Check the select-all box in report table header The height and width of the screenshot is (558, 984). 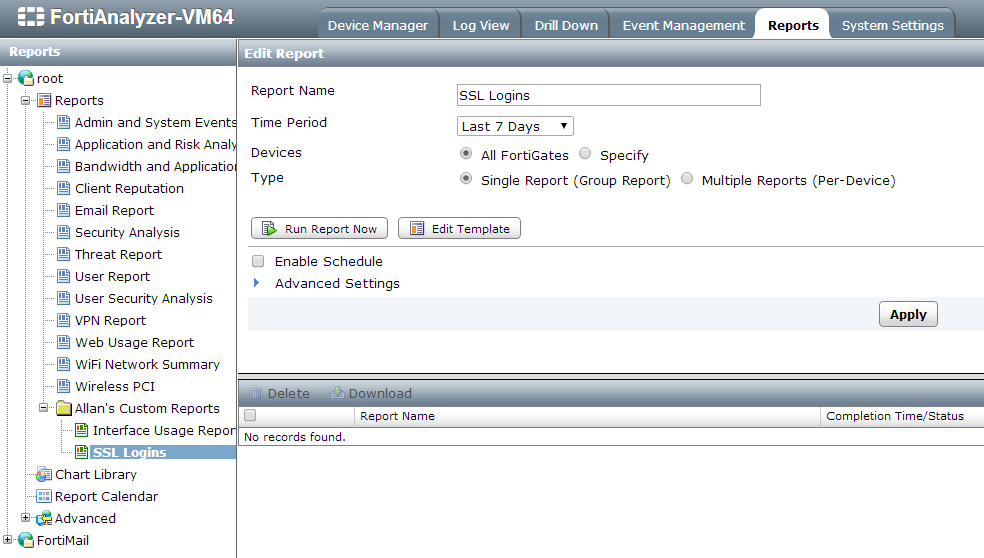tap(250, 415)
